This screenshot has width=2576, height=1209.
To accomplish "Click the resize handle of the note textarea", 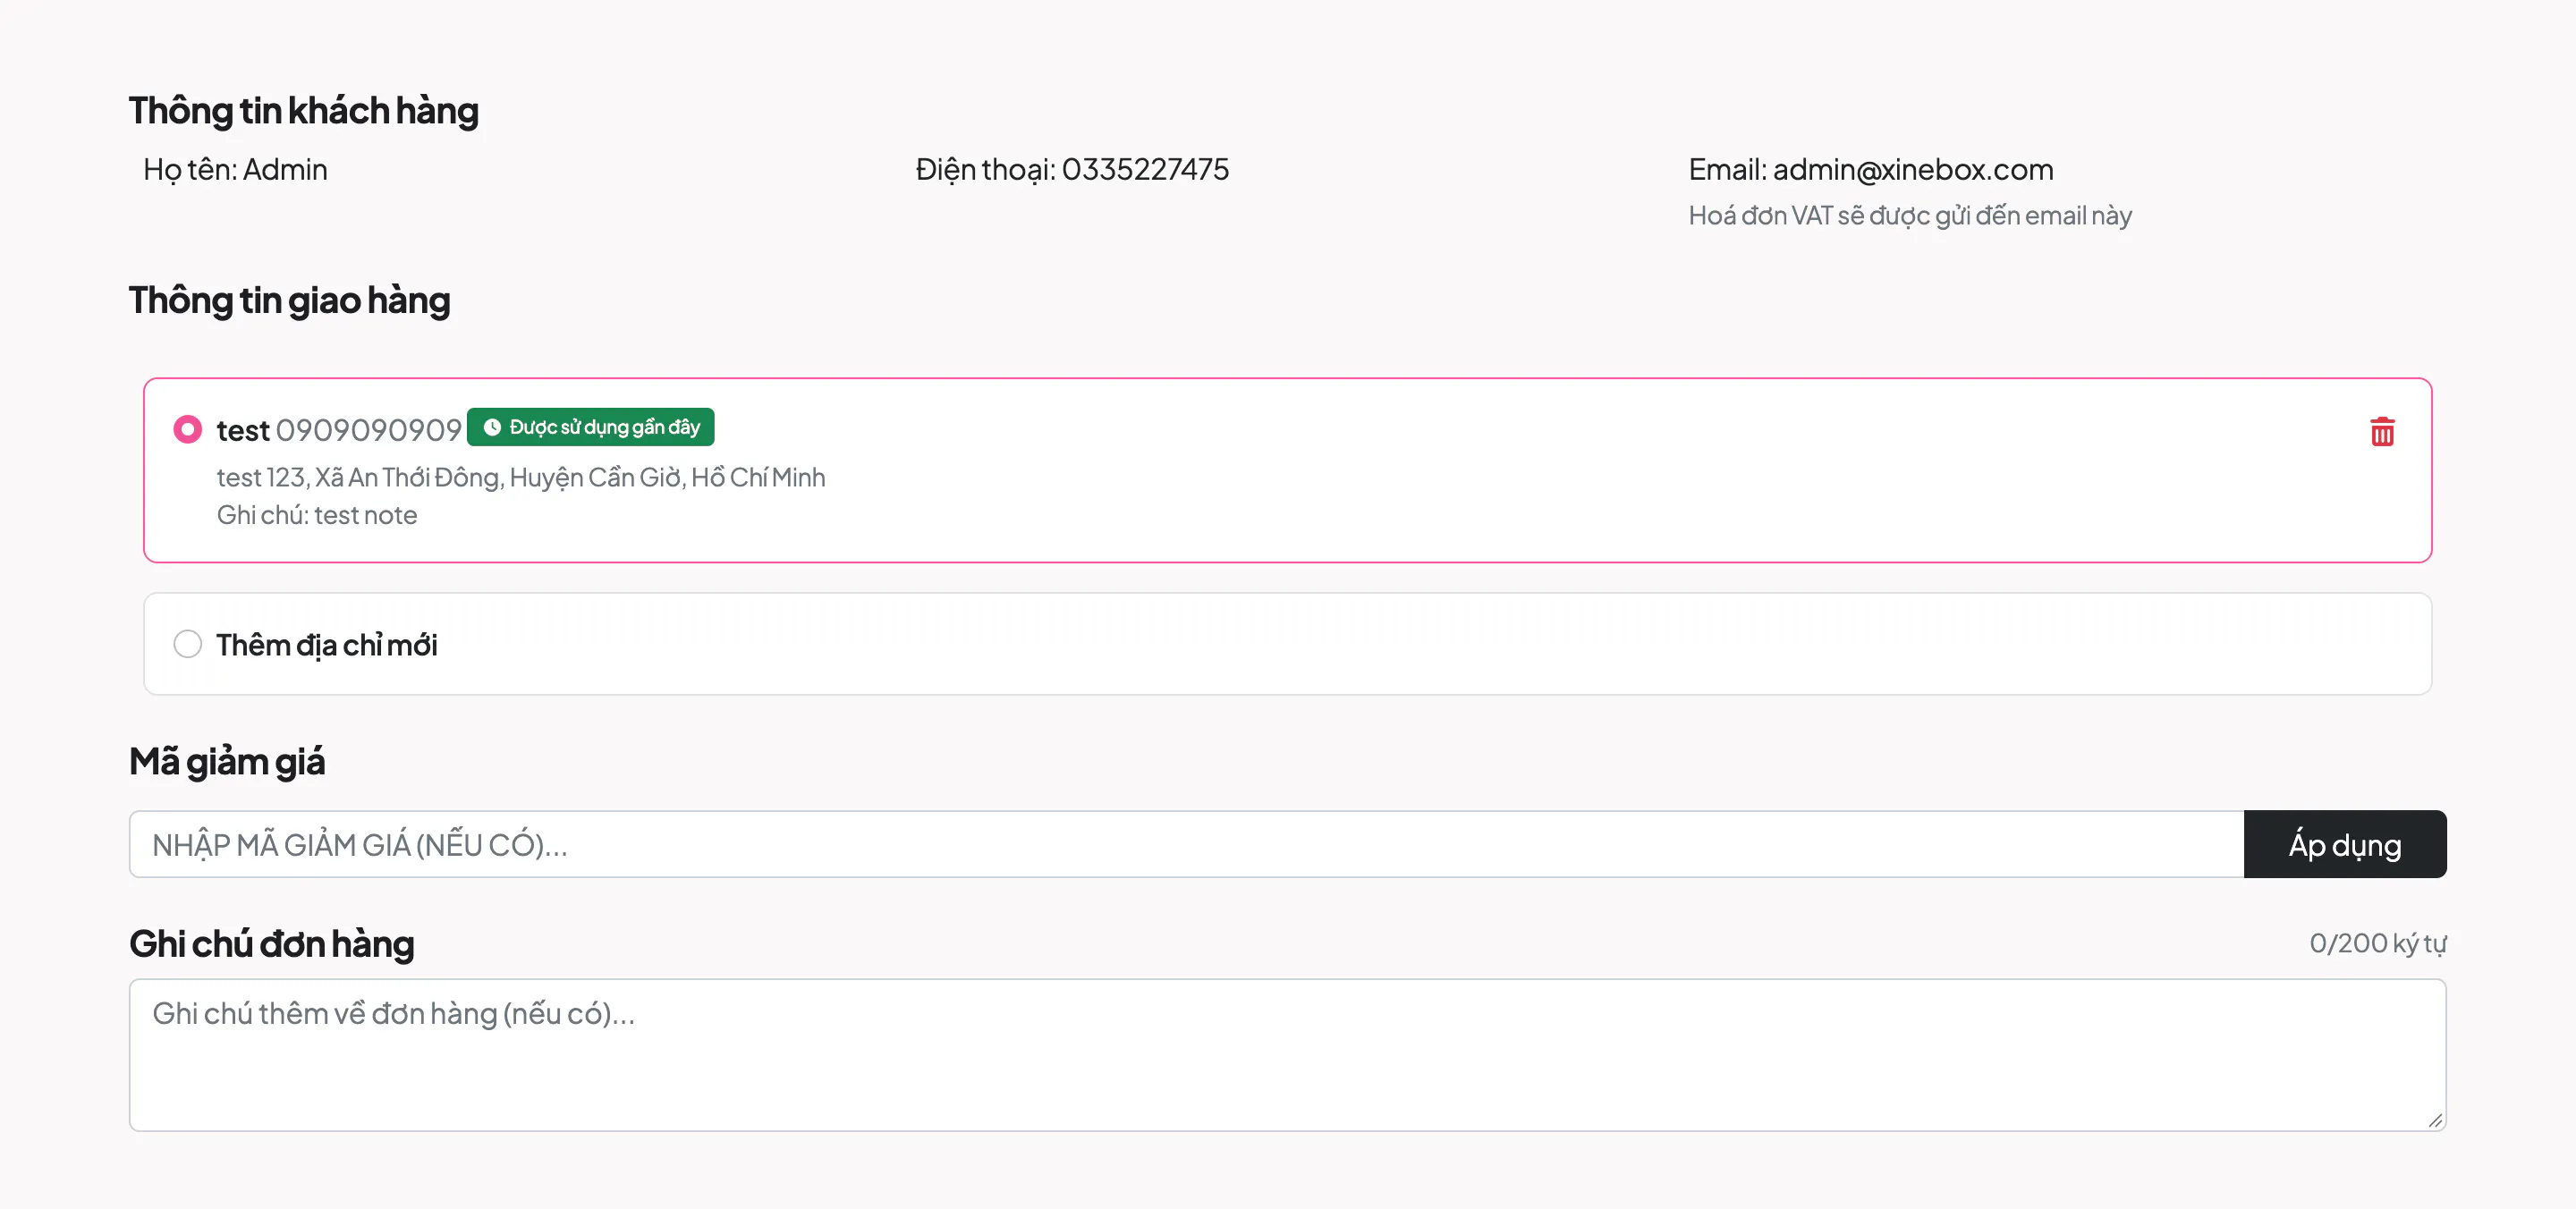I will [x=2434, y=1120].
